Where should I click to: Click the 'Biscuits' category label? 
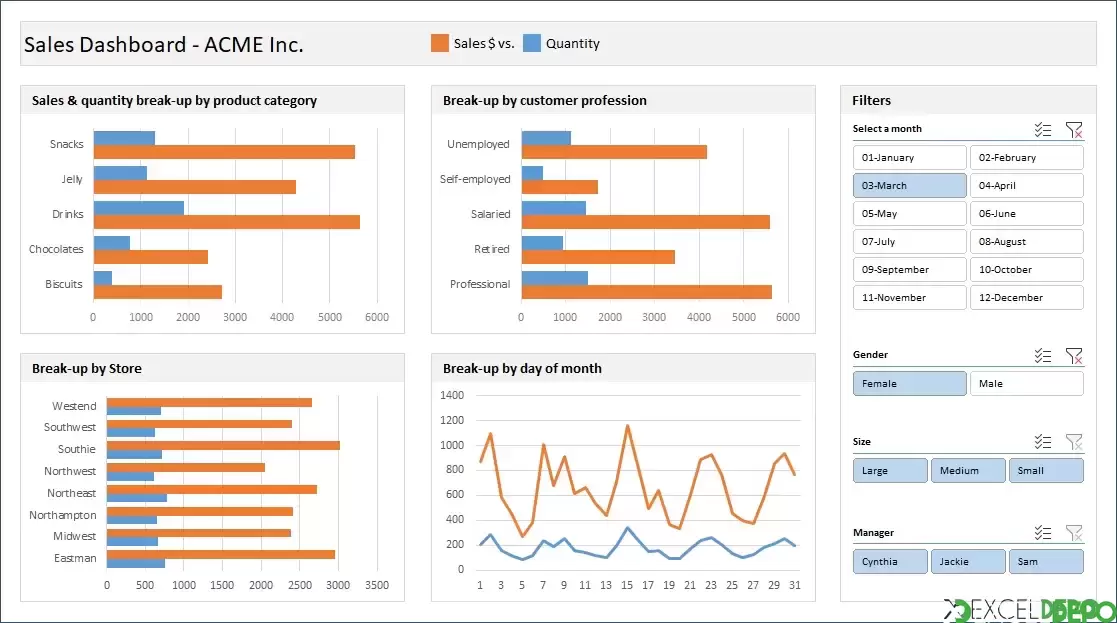point(63,284)
